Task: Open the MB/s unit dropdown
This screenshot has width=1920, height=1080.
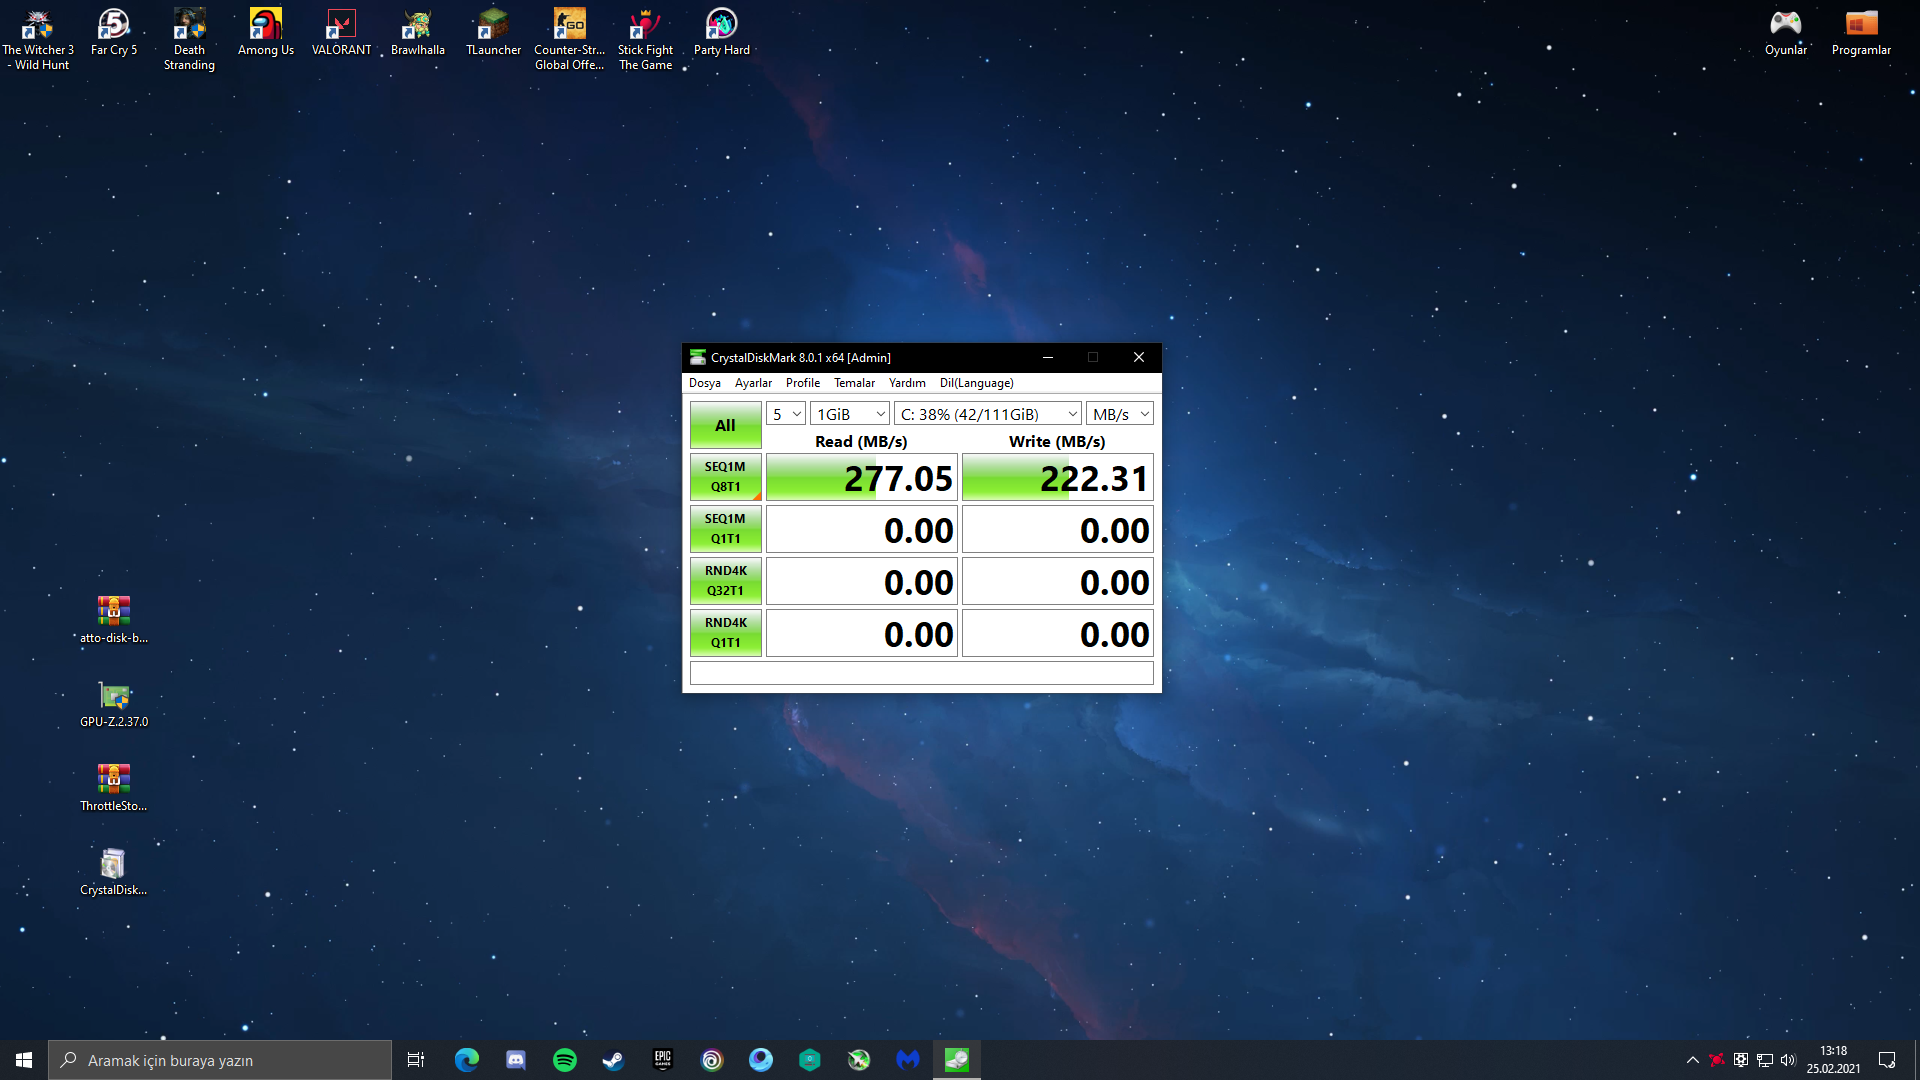Action: pos(1120,414)
